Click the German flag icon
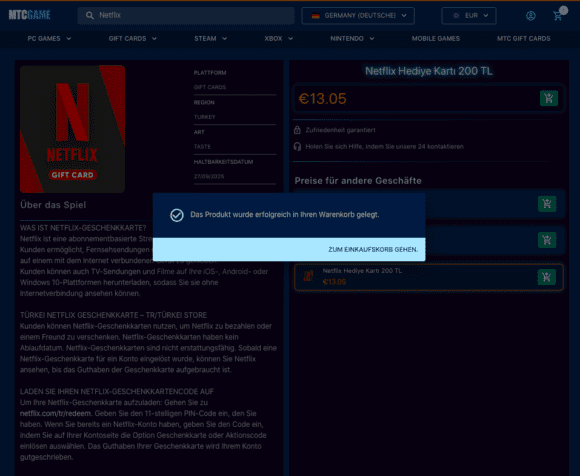Viewport: 580px width, 476px height. click(315, 16)
